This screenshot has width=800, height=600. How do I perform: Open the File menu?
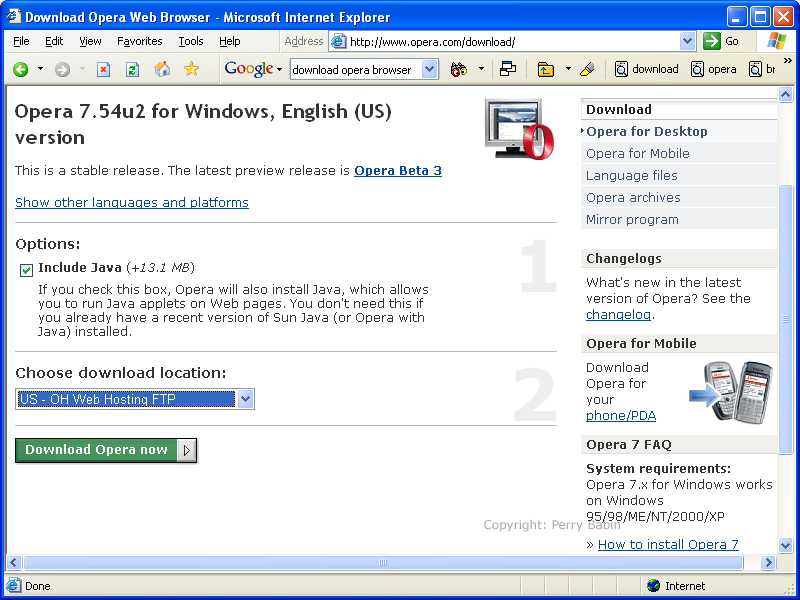coord(21,41)
